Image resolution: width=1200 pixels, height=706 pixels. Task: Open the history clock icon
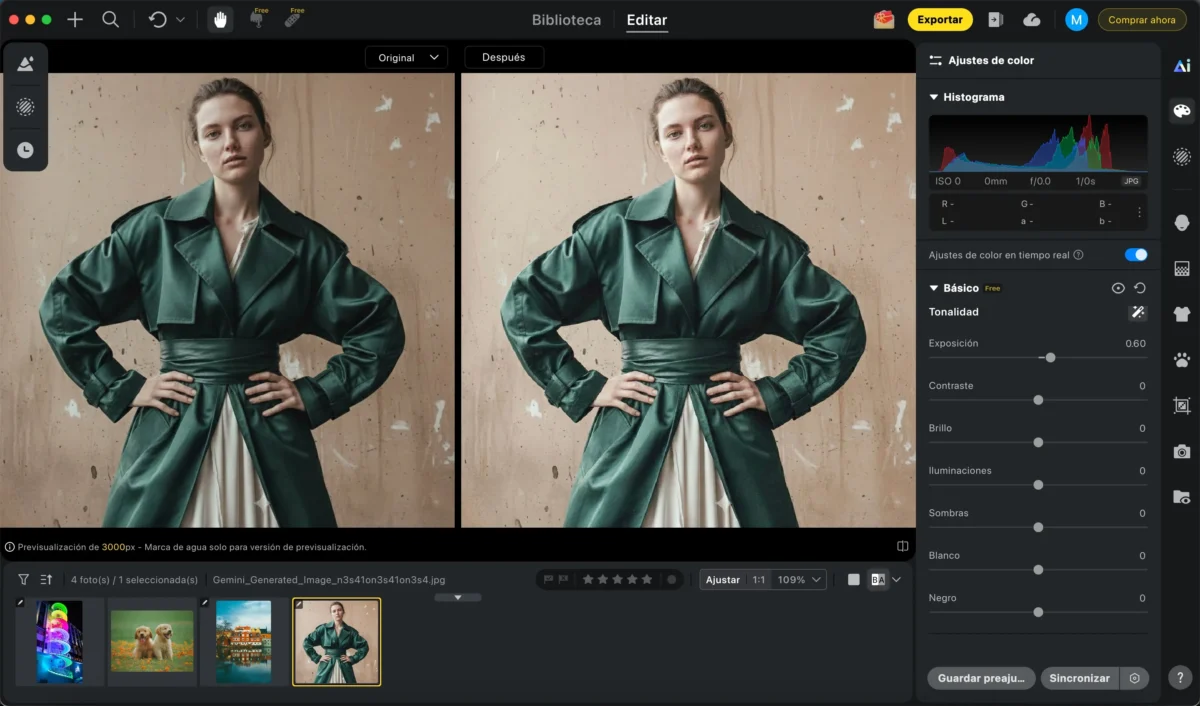point(25,150)
